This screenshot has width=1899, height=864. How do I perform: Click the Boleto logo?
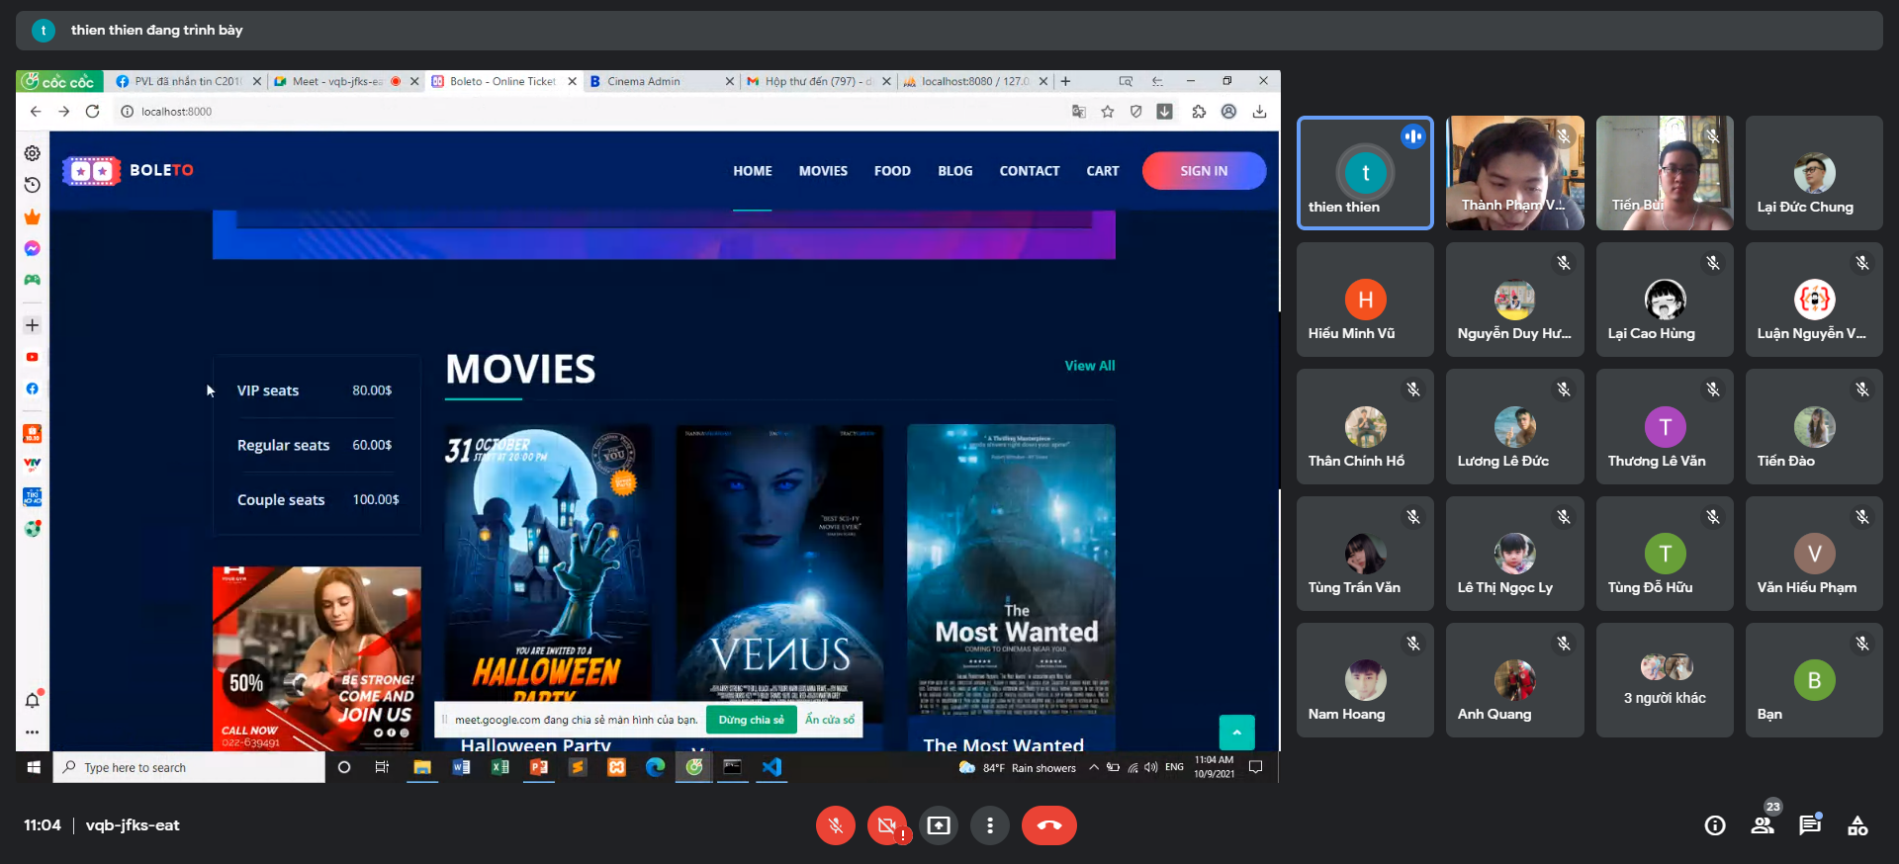128,171
